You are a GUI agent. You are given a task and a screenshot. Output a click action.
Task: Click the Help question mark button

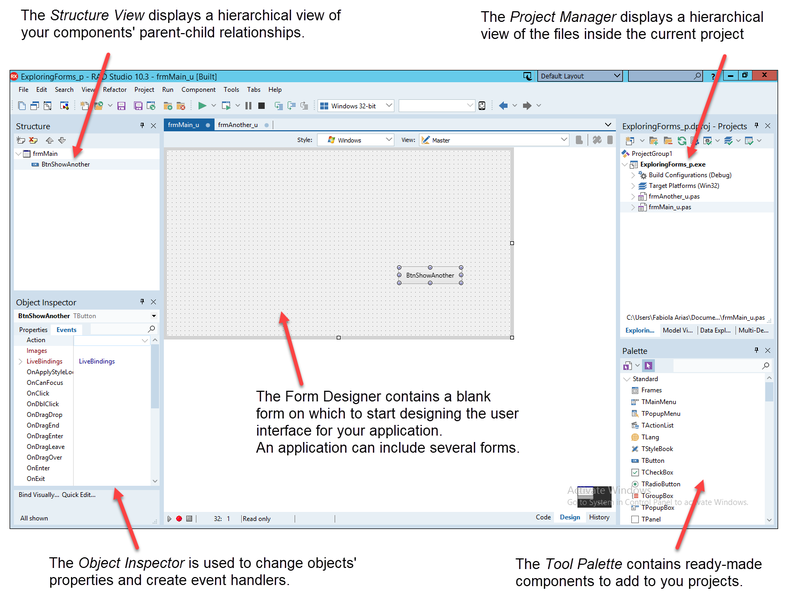tap(713, 76)
